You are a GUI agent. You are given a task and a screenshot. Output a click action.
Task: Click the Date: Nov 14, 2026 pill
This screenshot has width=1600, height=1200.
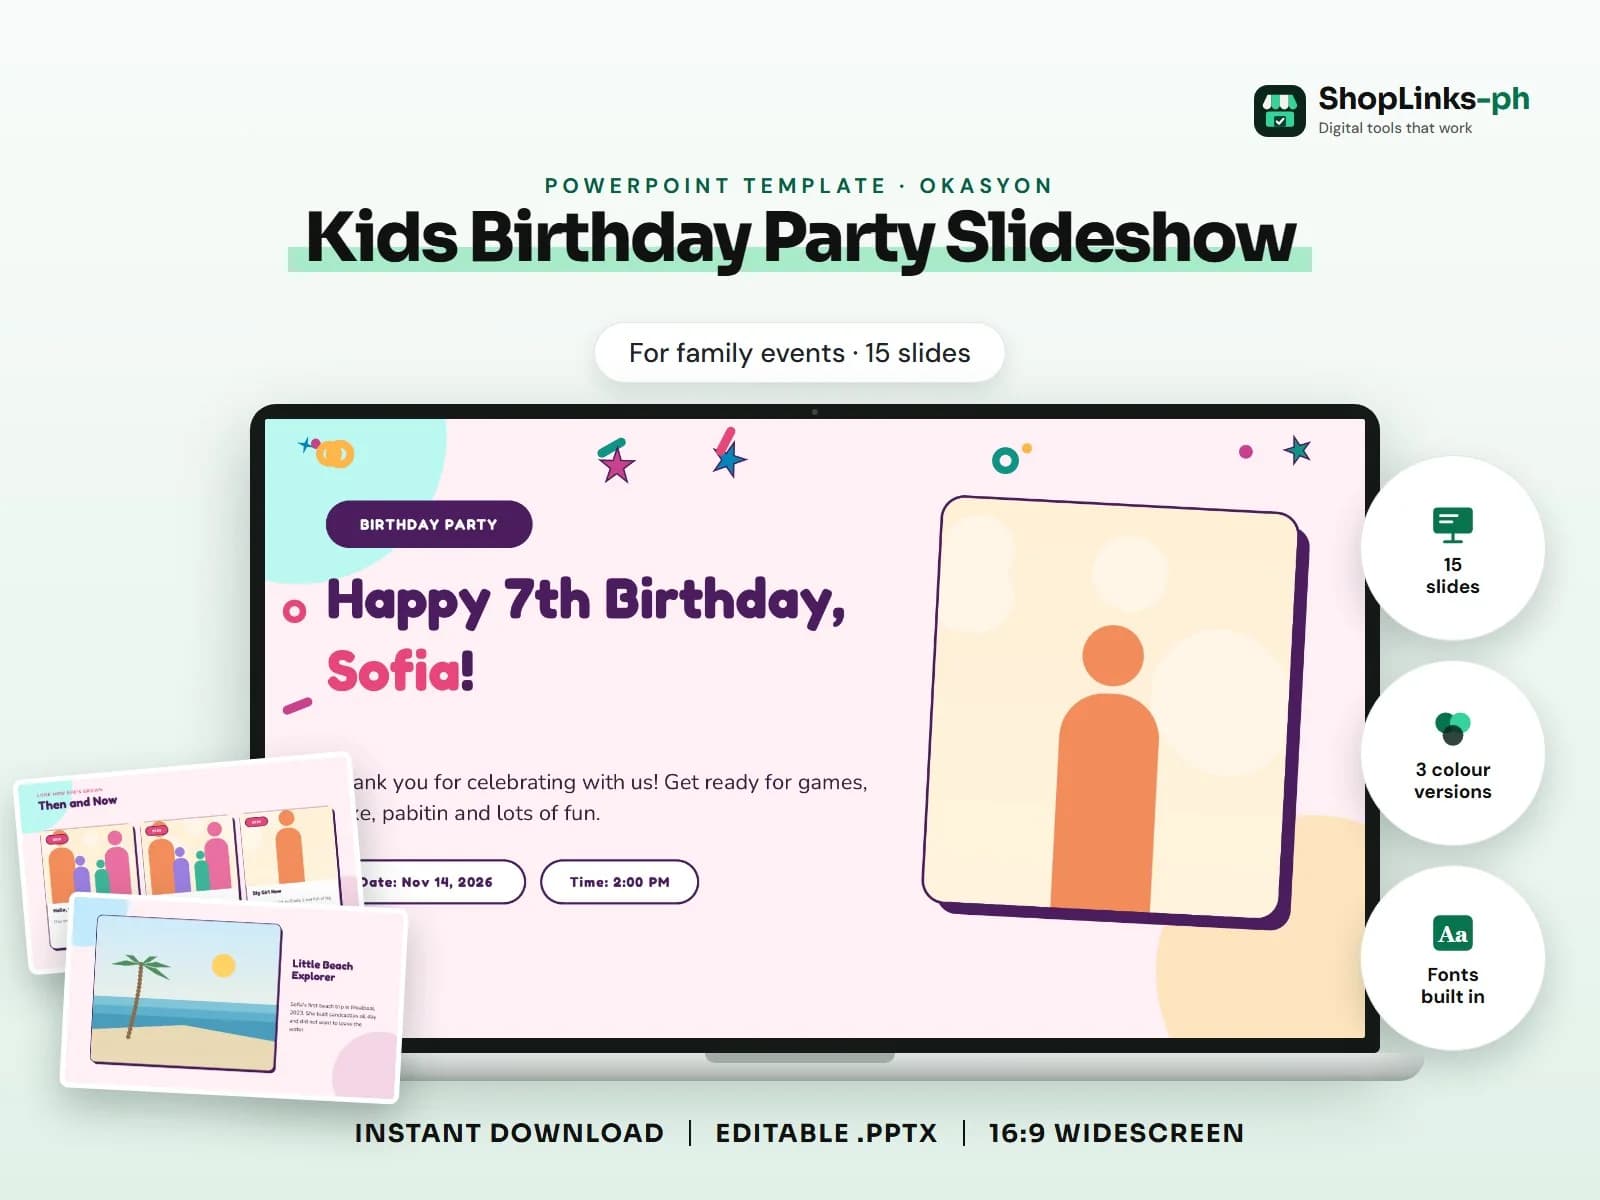(x=440, y=882)
